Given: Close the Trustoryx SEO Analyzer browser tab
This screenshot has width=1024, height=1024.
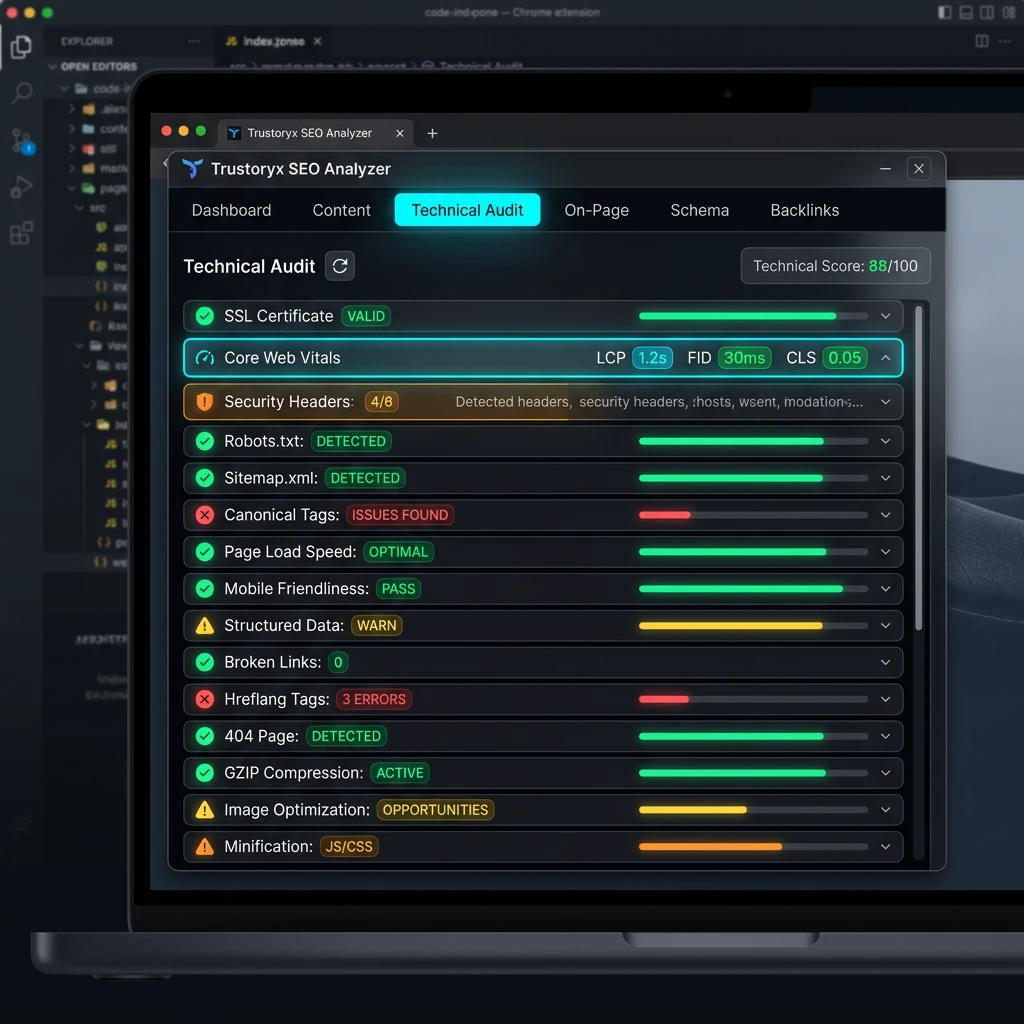Looking at the screenshot, I should [400, 133].
